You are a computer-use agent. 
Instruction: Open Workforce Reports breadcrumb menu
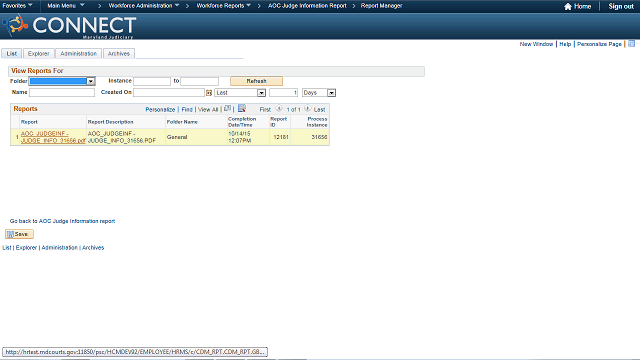223,6
